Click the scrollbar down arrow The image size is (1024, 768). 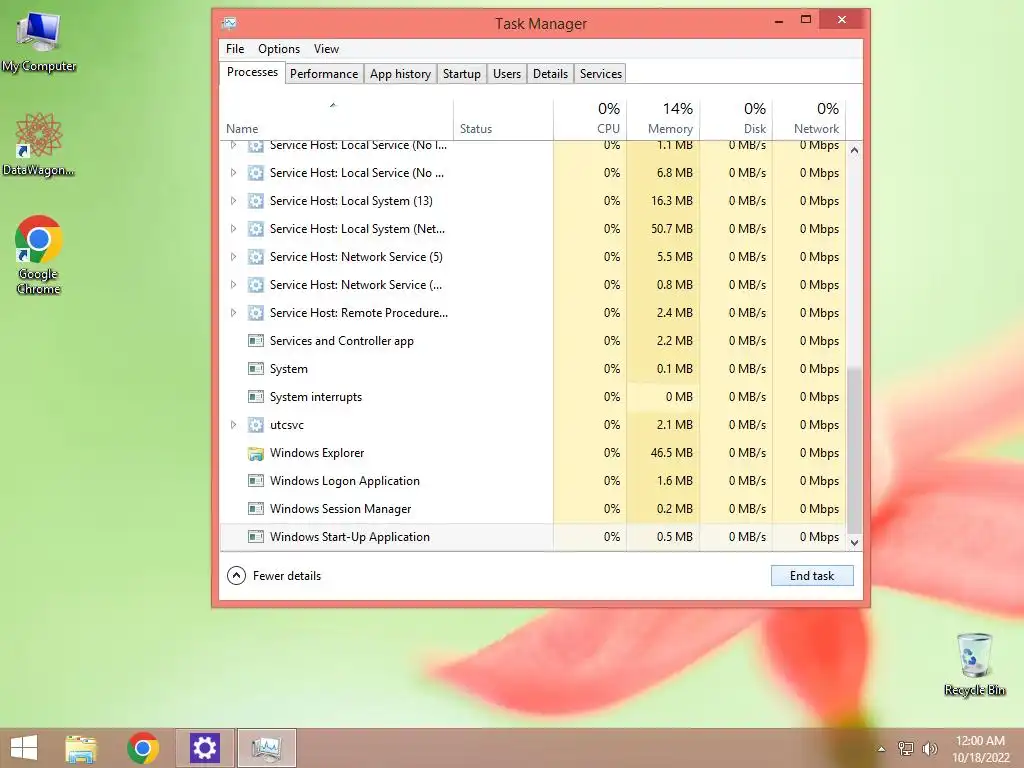click(854, 543)
